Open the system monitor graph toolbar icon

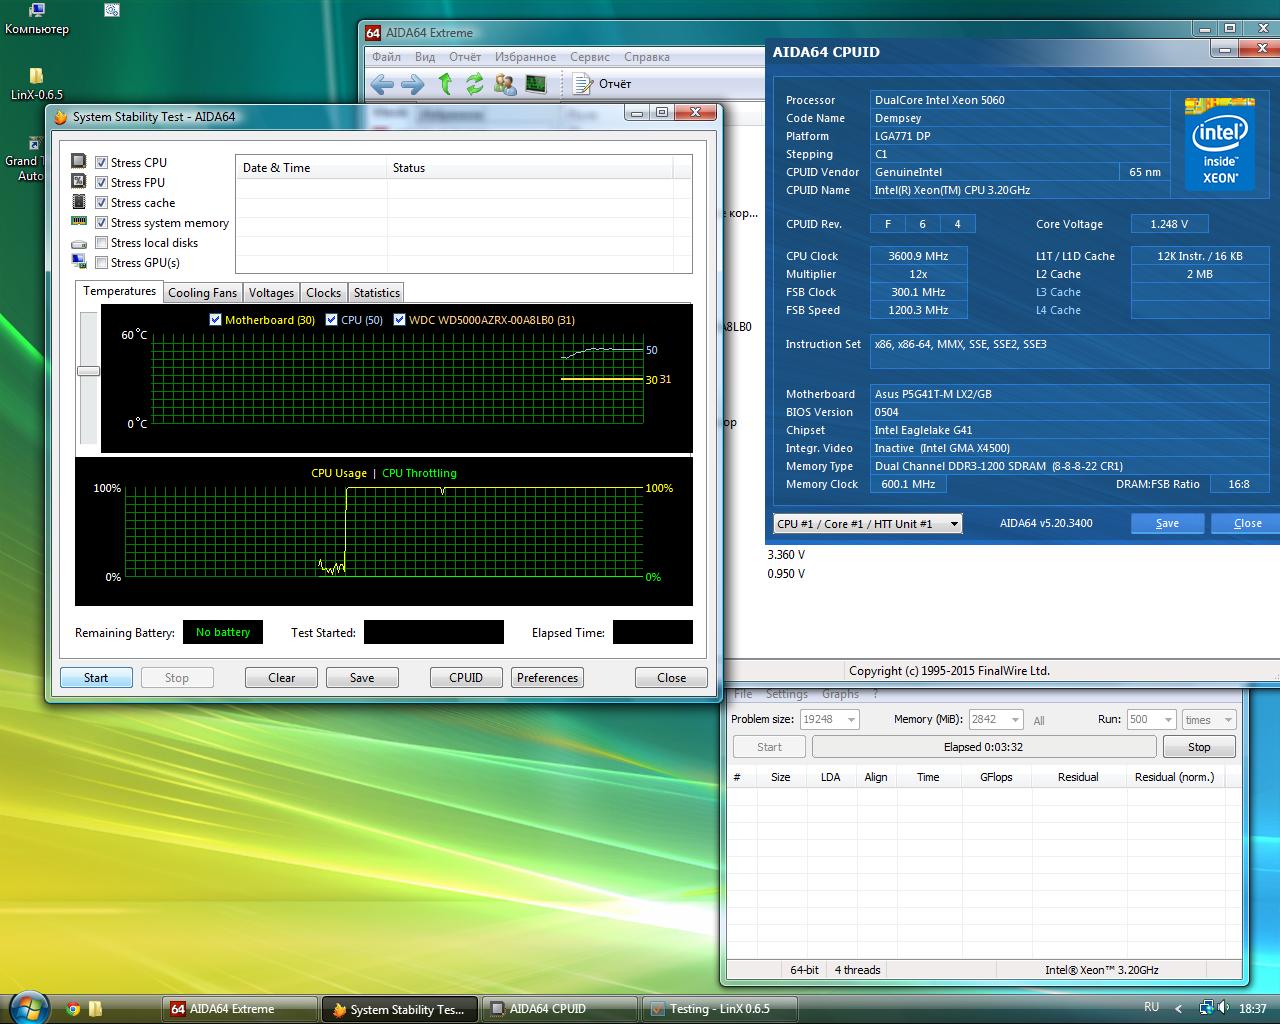536,84
